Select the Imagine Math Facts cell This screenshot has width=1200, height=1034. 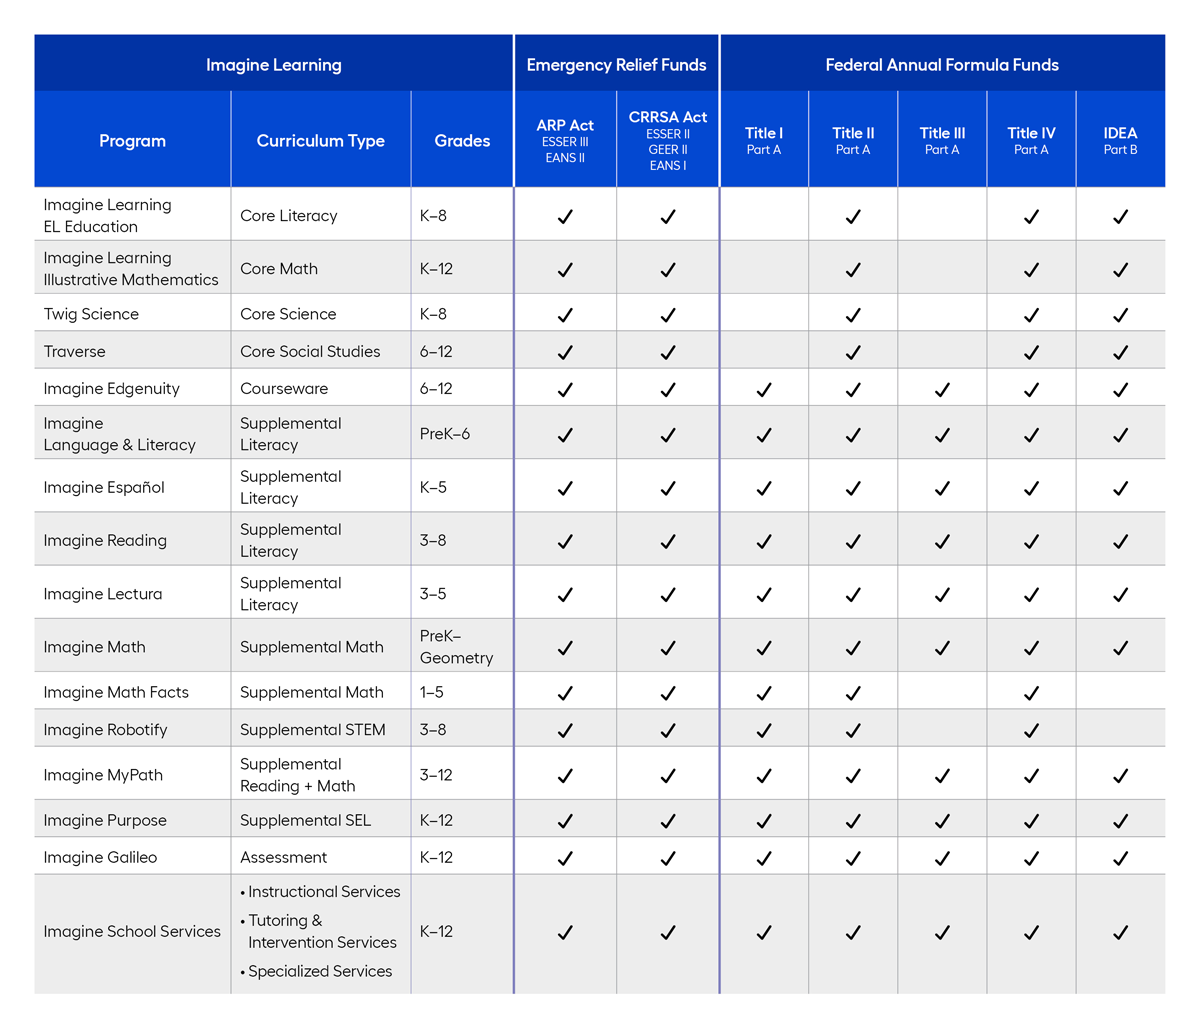(x=132, y=691)
